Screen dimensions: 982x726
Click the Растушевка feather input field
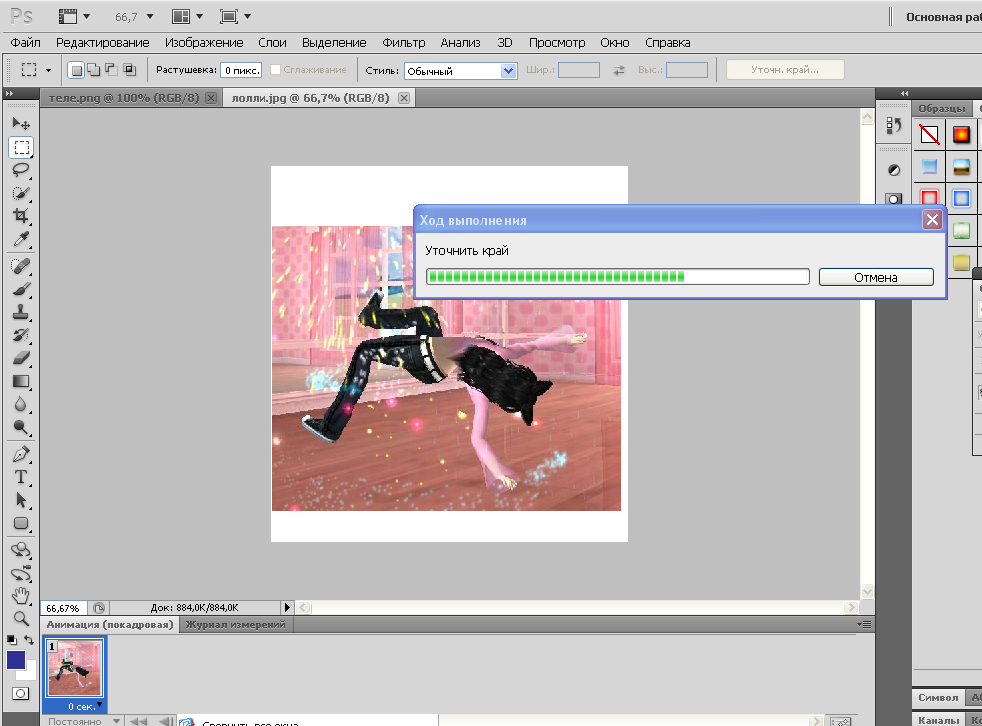pos(241,70)
